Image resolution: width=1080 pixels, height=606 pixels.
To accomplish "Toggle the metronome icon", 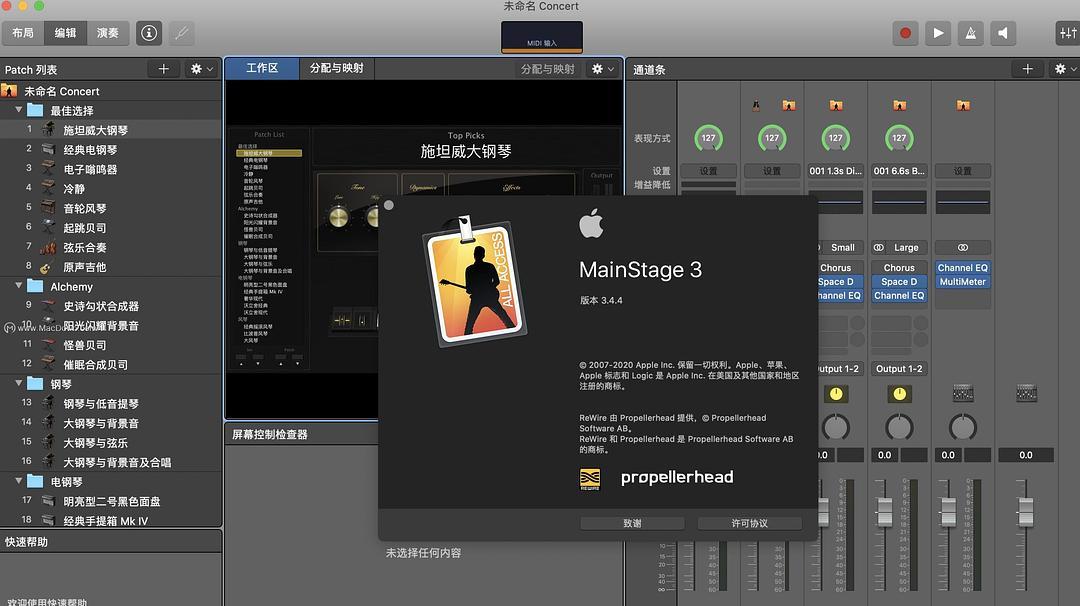I will pos(970,33).
